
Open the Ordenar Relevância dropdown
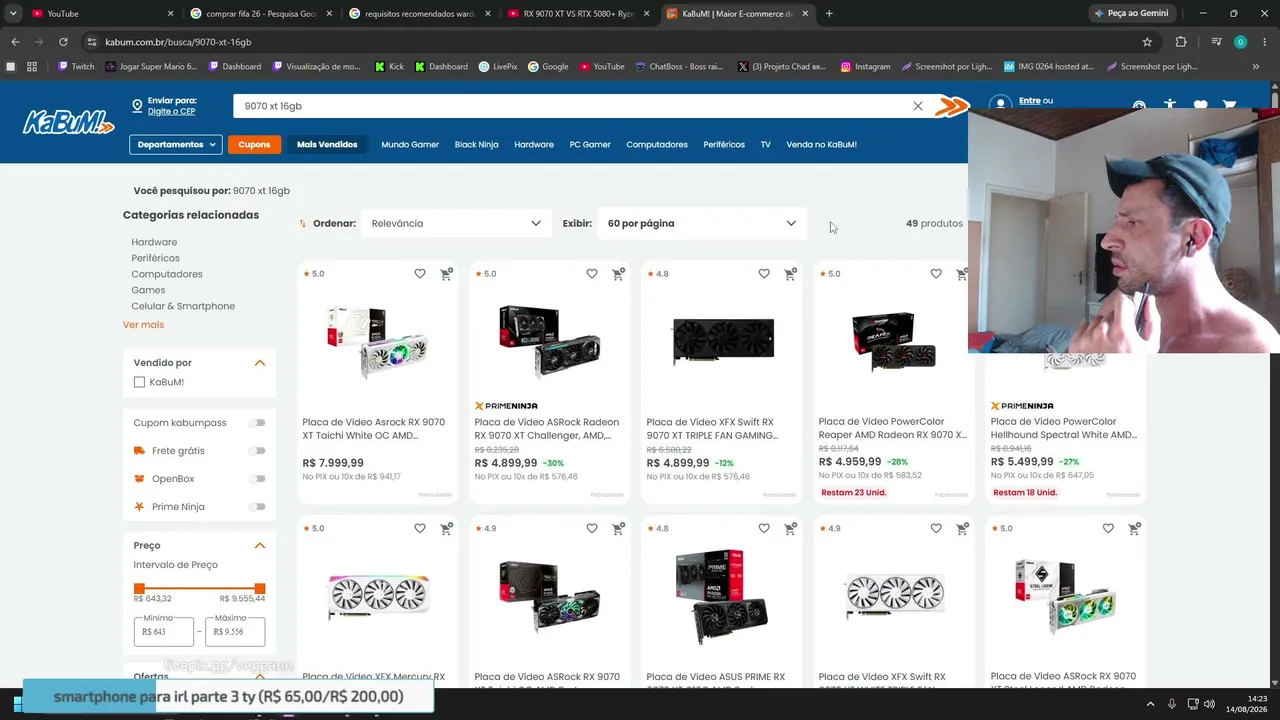[456, 223]
